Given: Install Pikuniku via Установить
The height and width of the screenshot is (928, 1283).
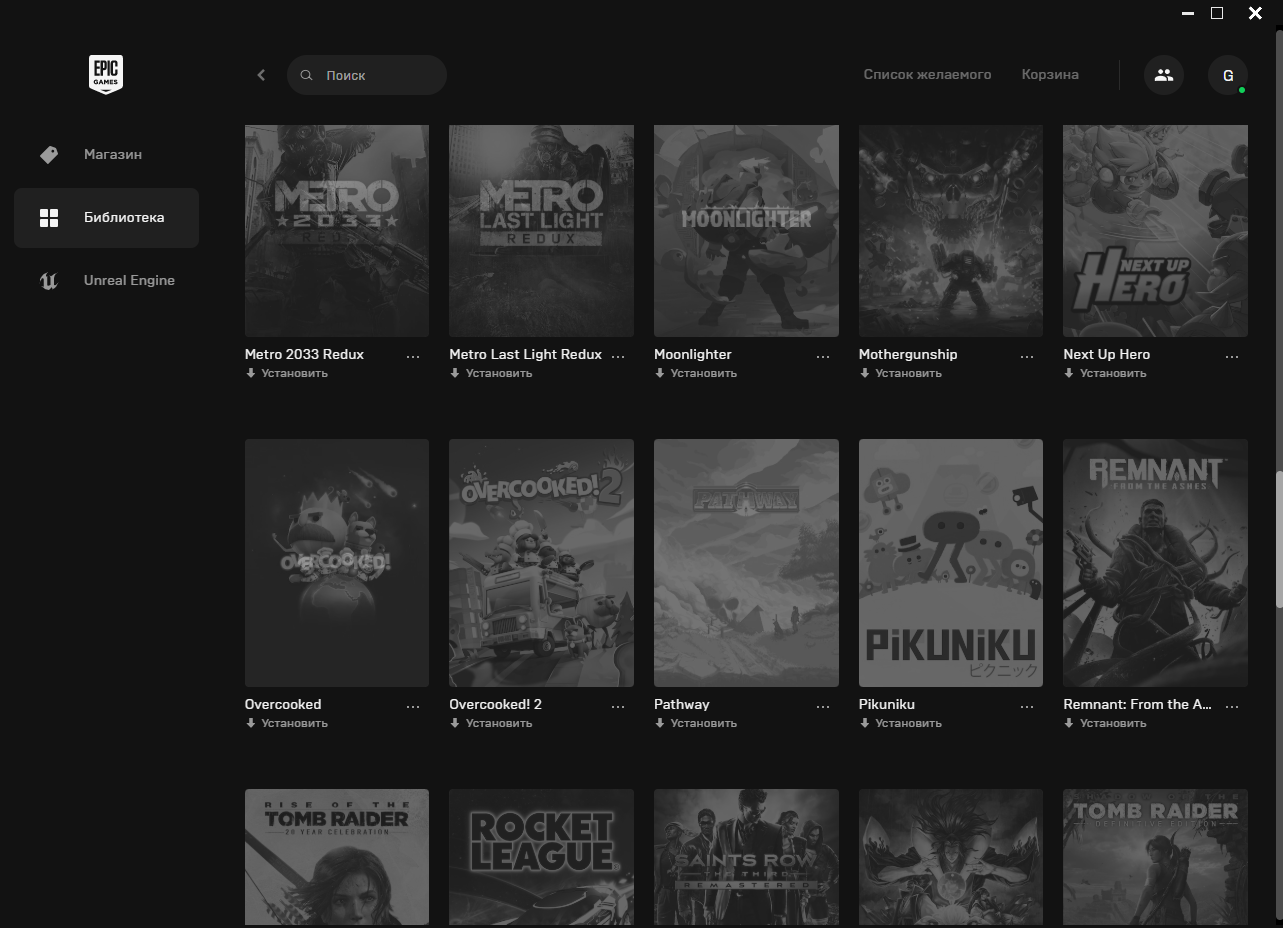Looking at the screenshot, I should point(901,723).
